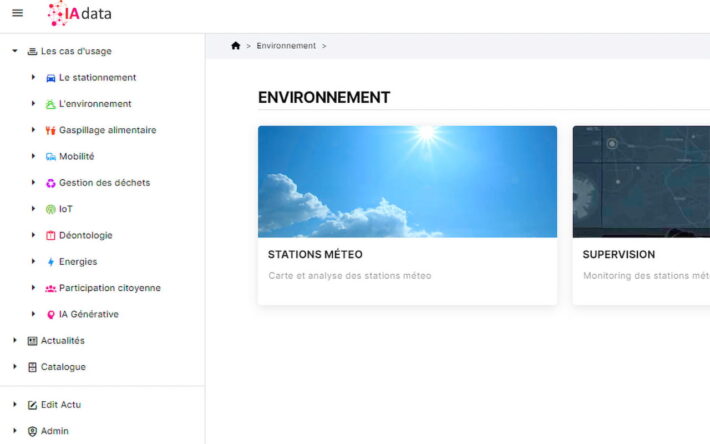This screenshot has width=710, height=444.
Task: Click the green L'environnement icon
Action: (51, 104)
